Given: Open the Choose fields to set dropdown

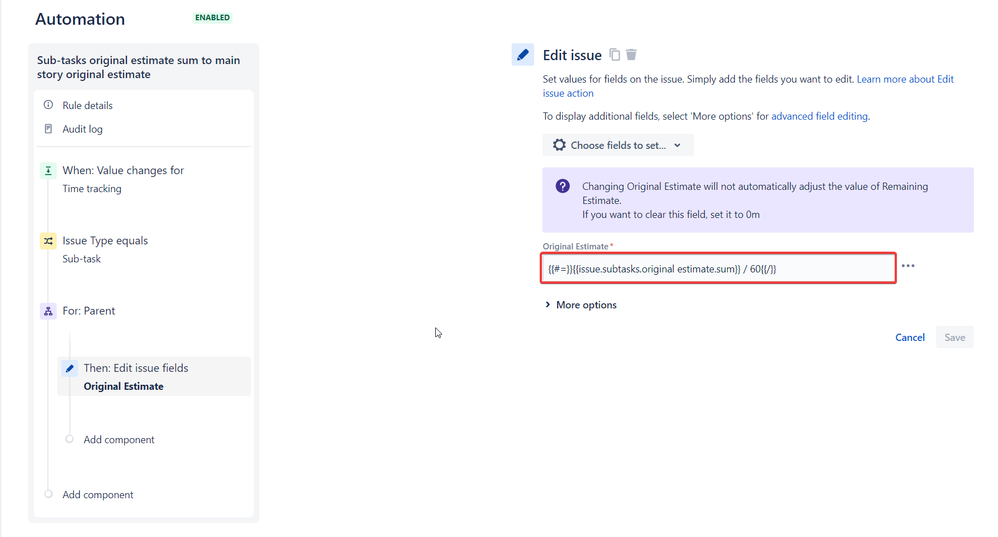Looking at the screenshot, I should pyautogui.click(x=617, y=145).
